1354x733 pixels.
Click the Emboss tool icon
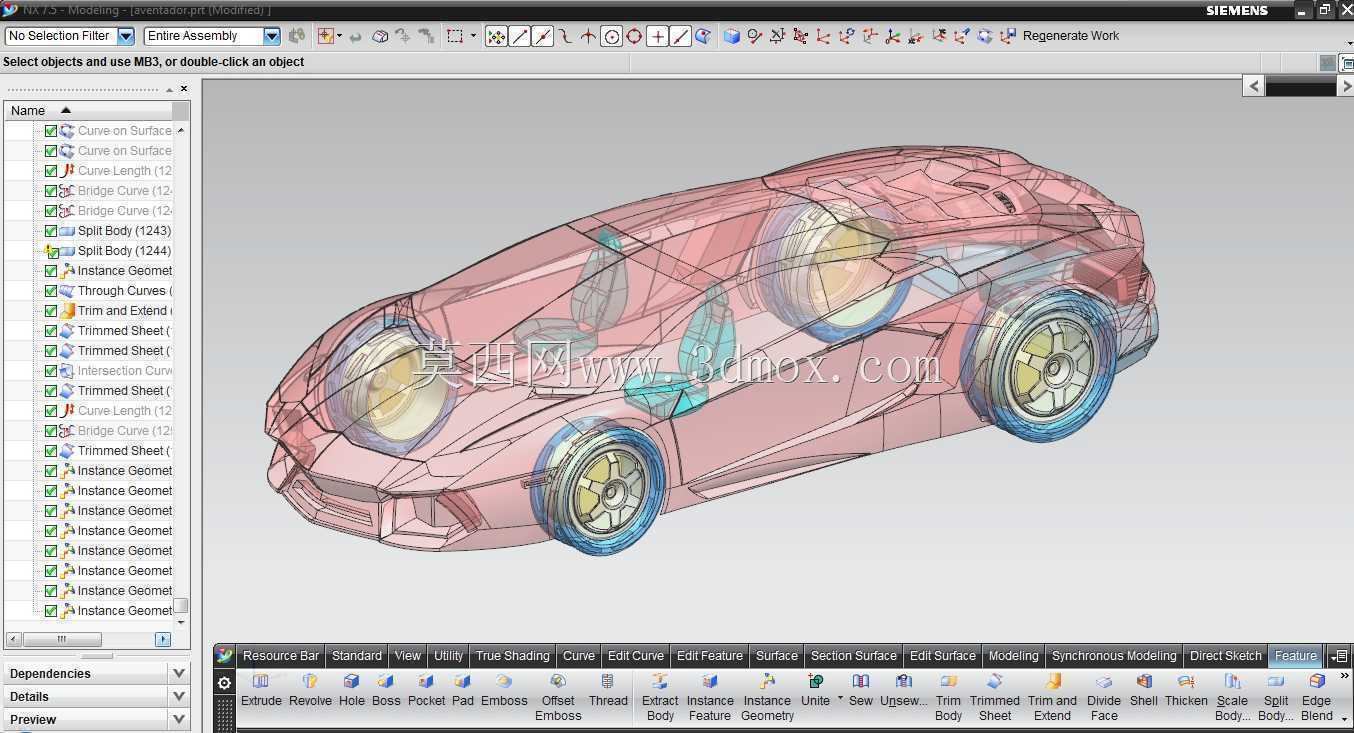click(504, 690)
